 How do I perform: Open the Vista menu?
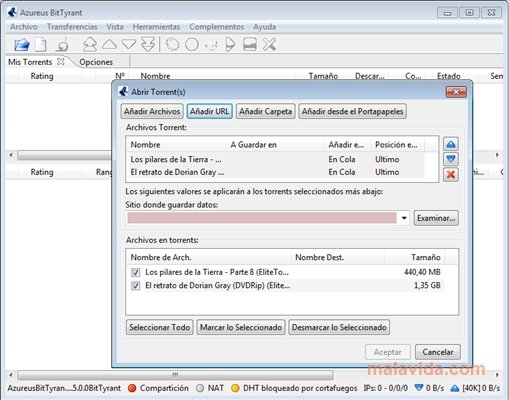point(115,27)
